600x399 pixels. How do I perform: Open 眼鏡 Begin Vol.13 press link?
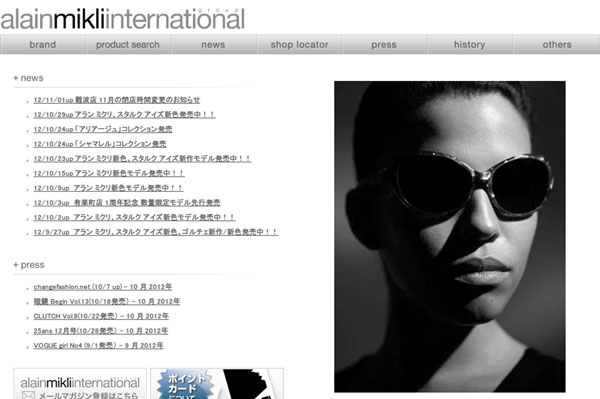point(107,301)
